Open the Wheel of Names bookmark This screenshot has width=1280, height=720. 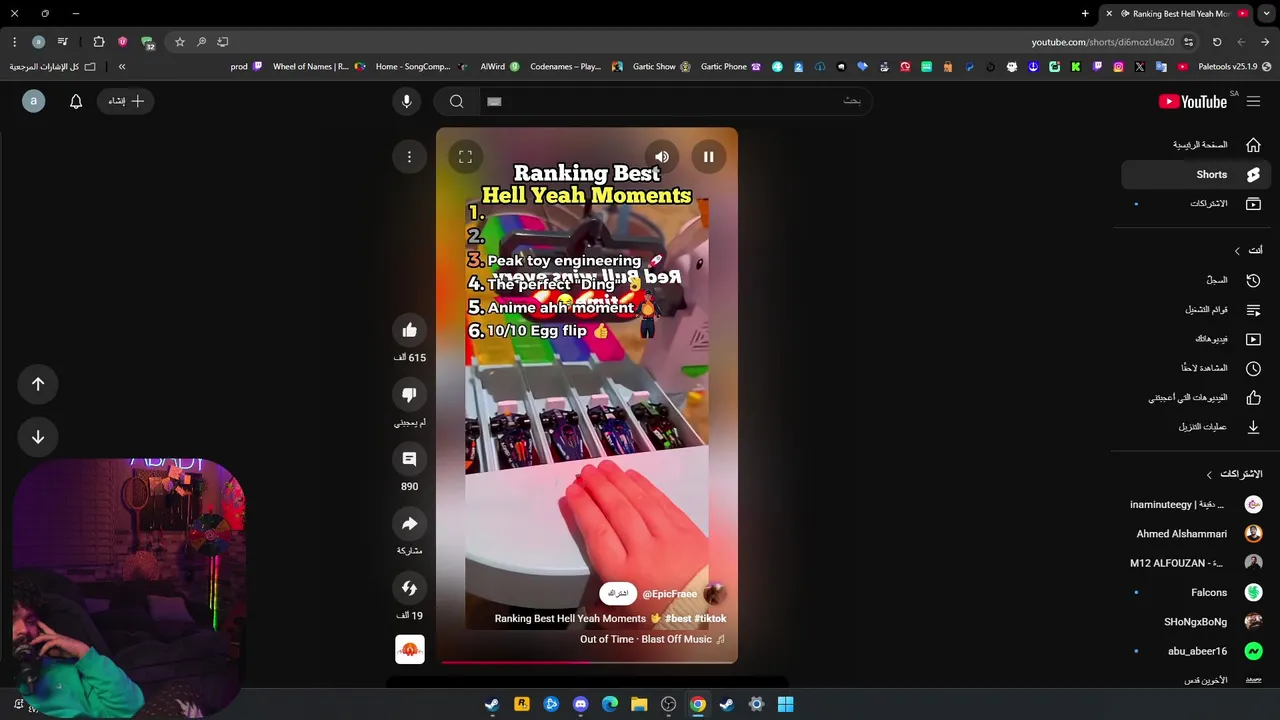318,67
